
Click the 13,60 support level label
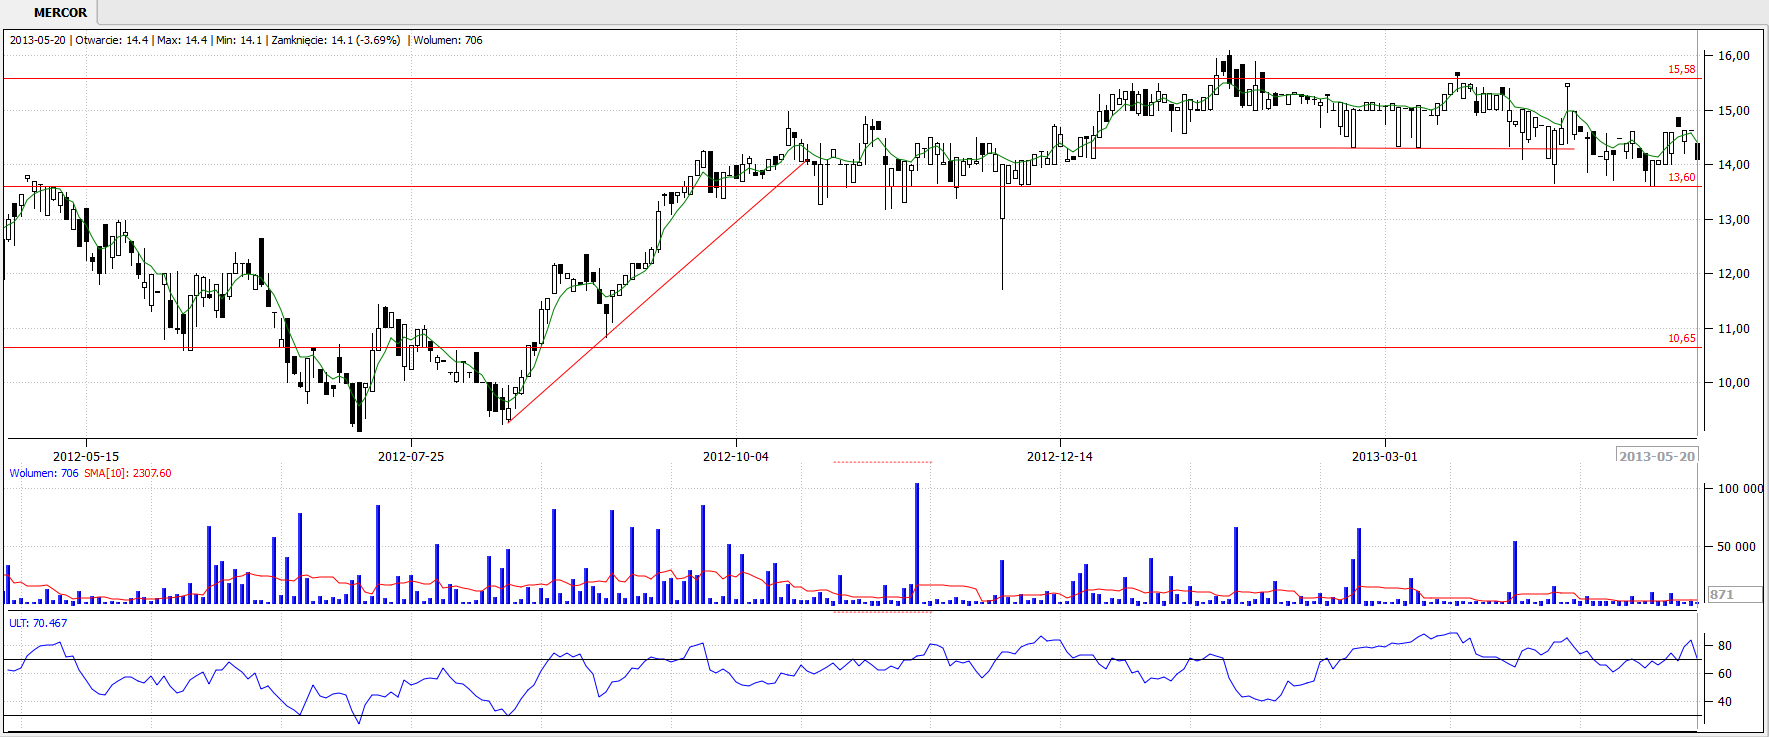tap(1681, 177)
